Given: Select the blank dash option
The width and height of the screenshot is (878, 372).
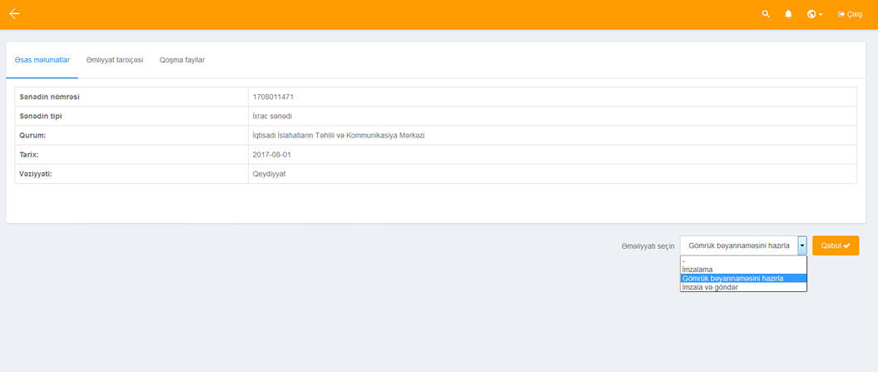Looking at the screenshot, I should 743,261.
